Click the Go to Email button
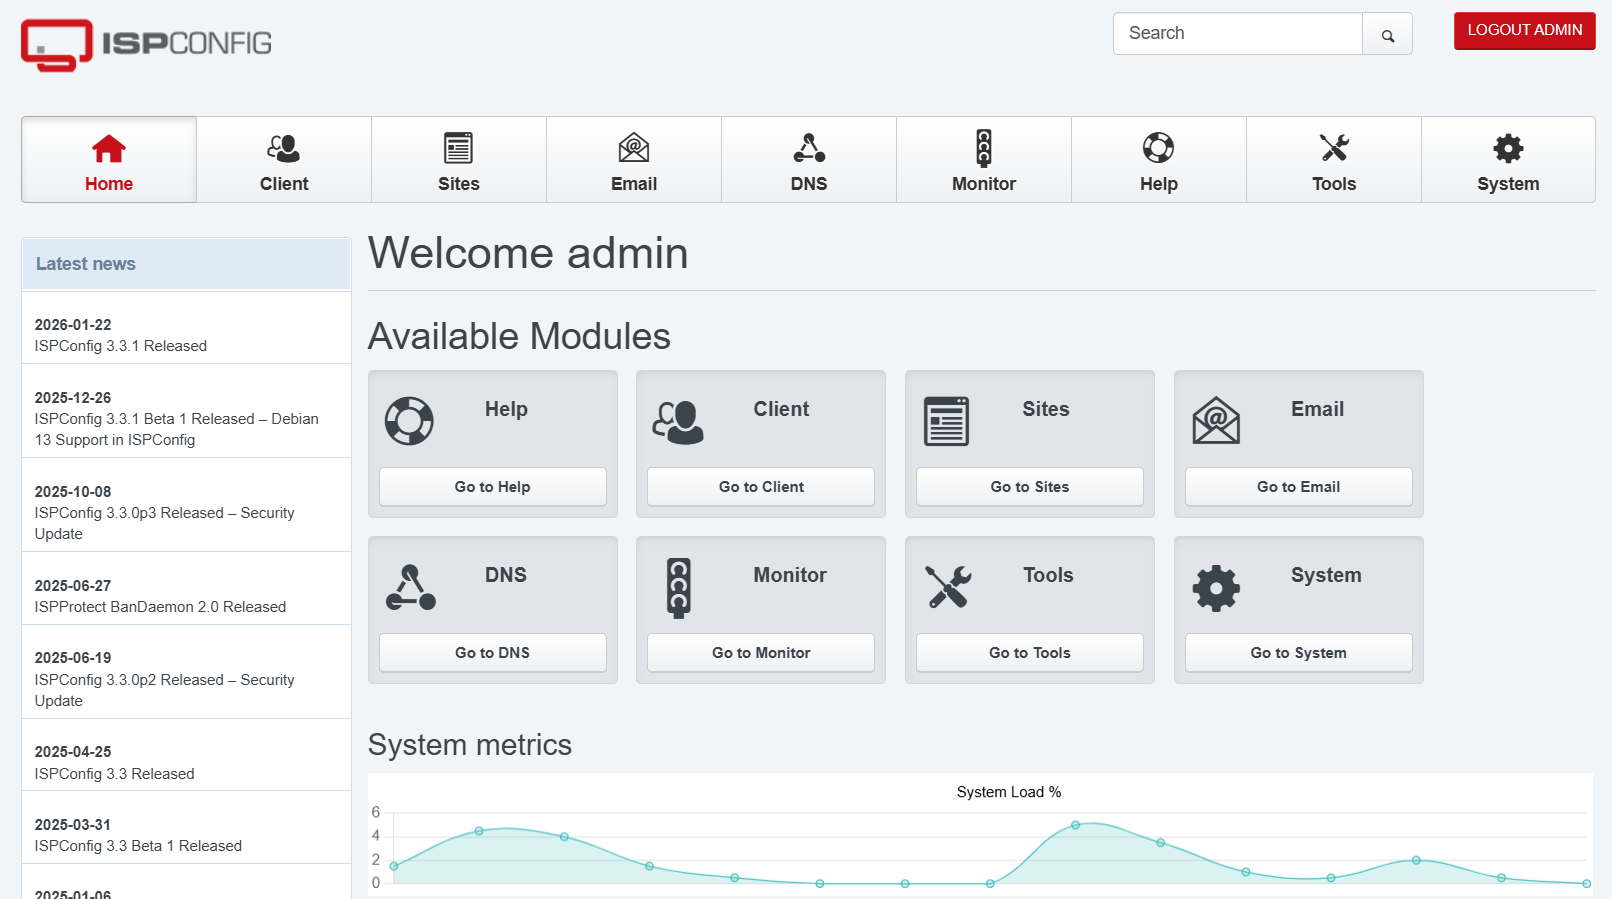 pos(1299,487)
